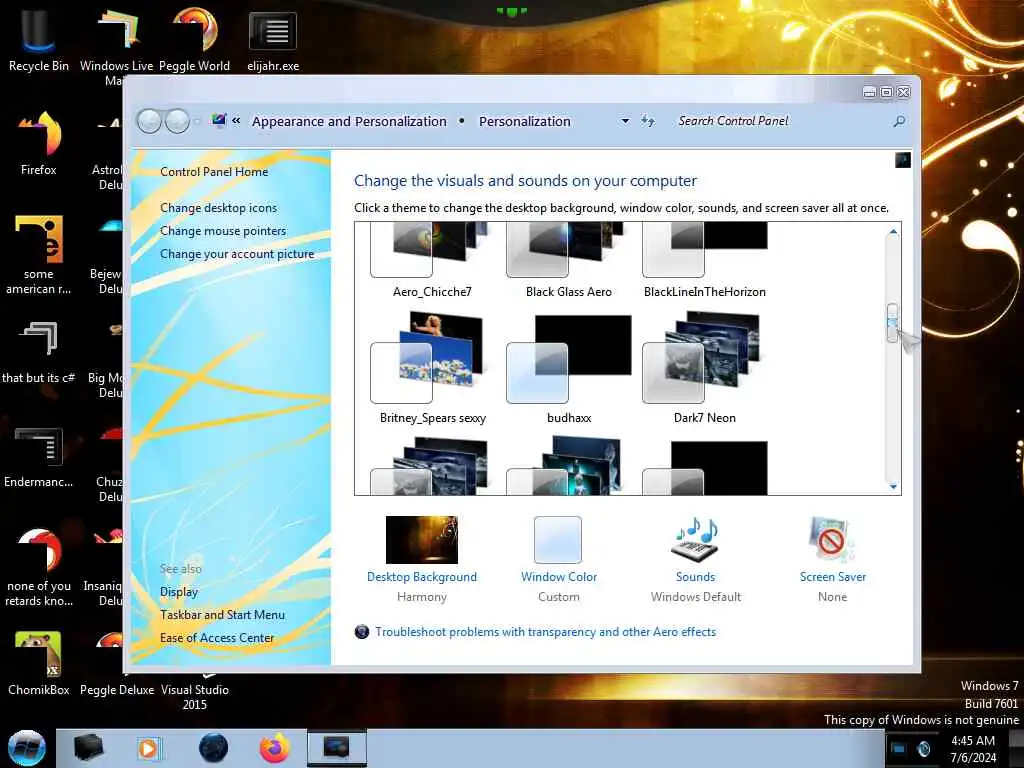1024x768 pixels.
Task: Click the Appearance and Personalization breadcrumb
Action: [x=349, y=121]
